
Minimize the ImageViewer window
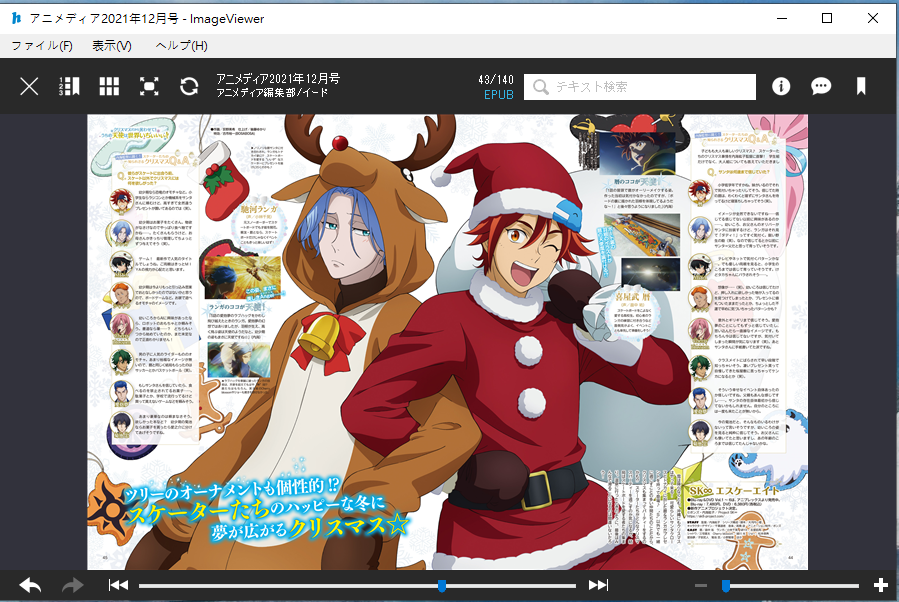click(x=782, y=18)
